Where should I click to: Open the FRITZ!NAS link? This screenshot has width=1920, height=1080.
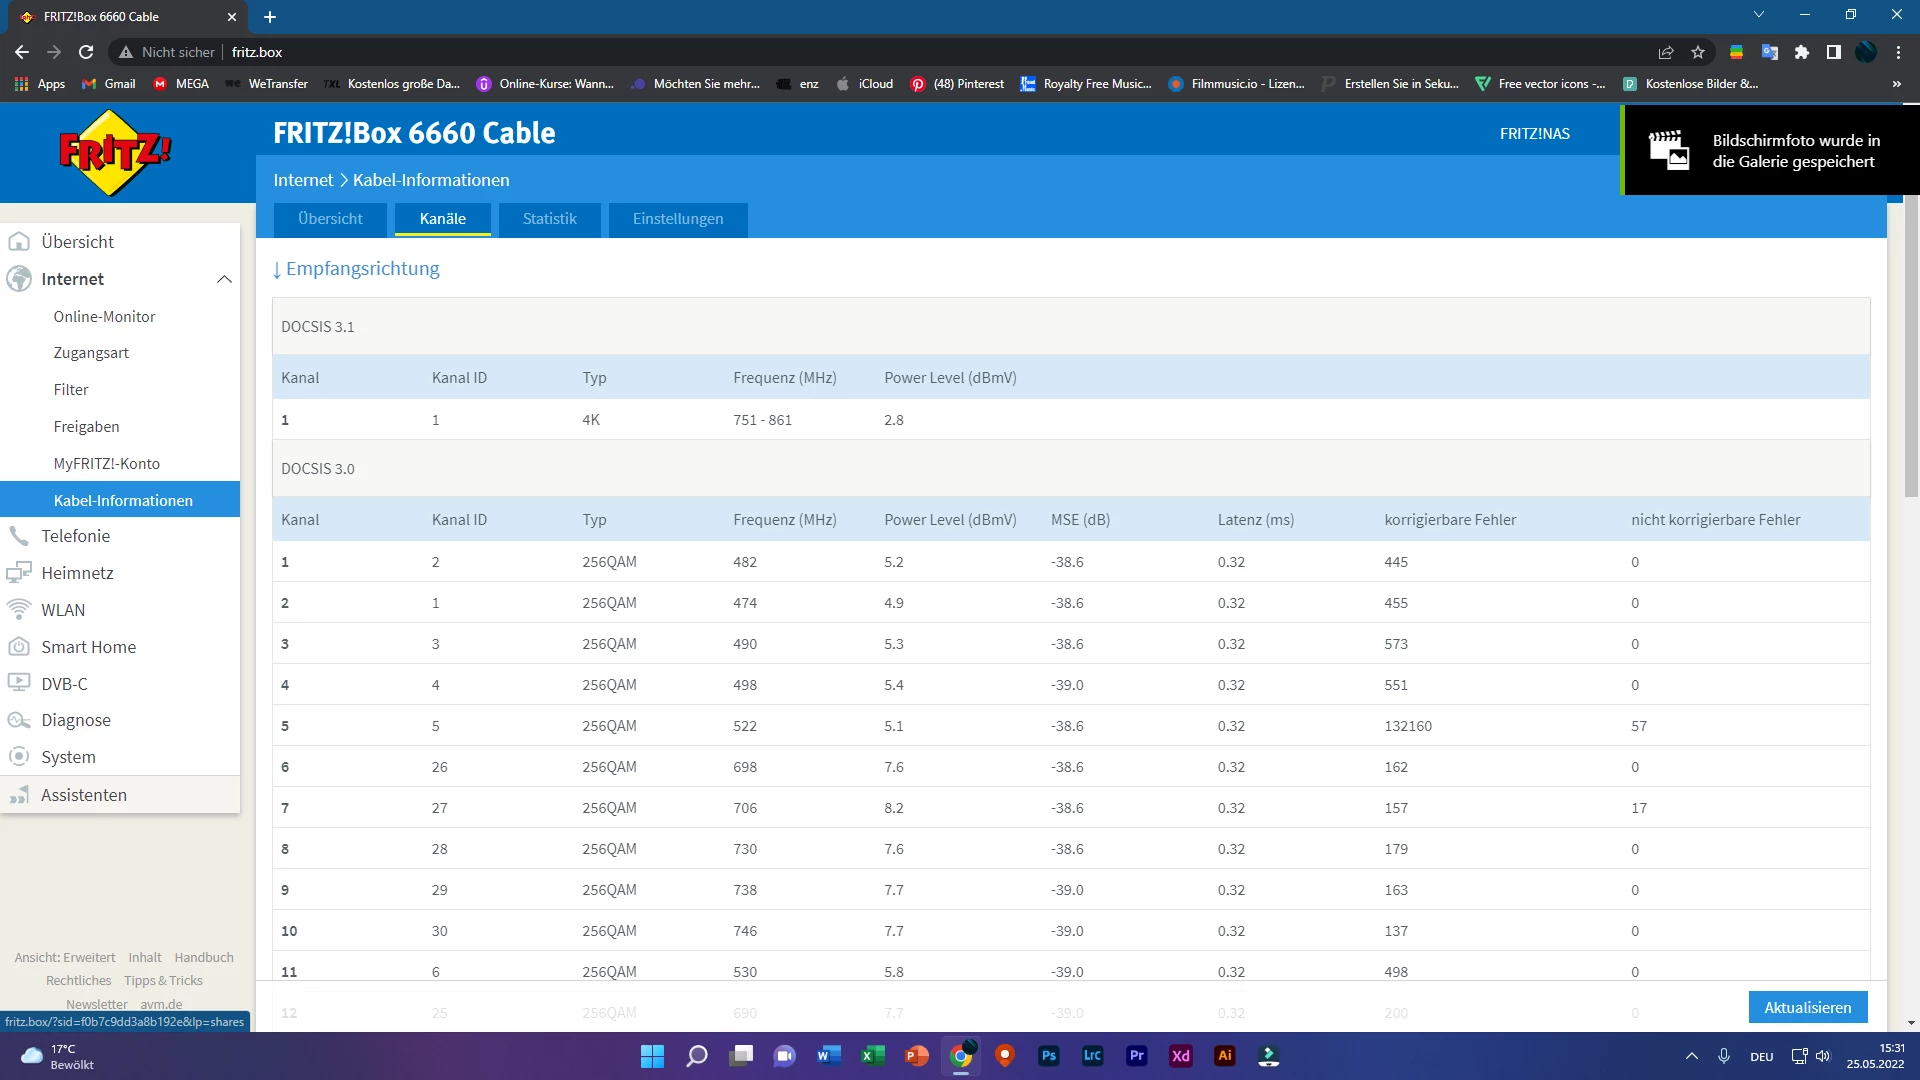coord(1534,134)
